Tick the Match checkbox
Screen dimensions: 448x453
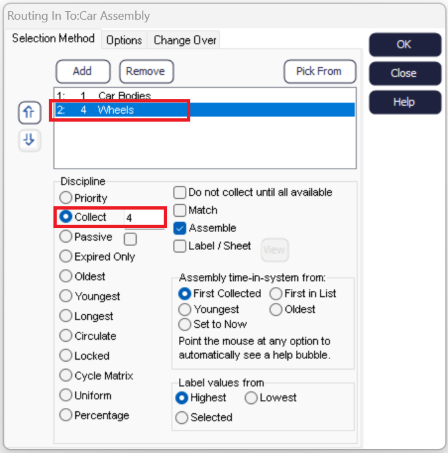(x=180, y=210)
